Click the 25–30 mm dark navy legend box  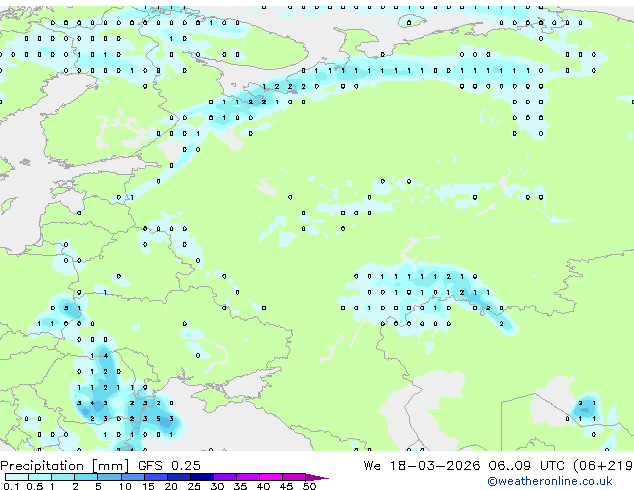(202, 477)
